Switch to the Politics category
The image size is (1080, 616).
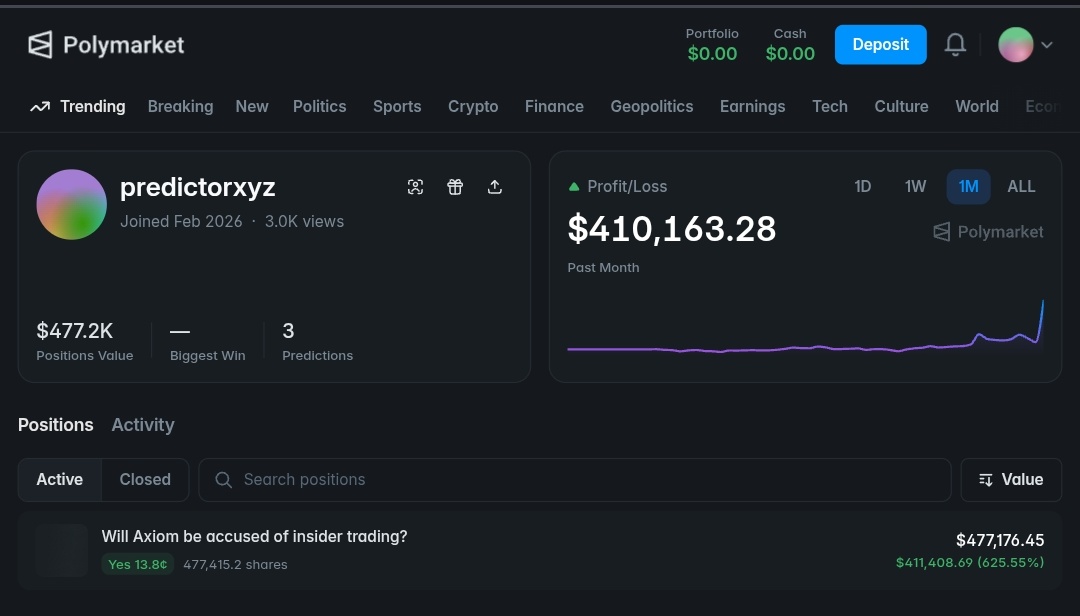pyautogui.click(x=320, y=106)
